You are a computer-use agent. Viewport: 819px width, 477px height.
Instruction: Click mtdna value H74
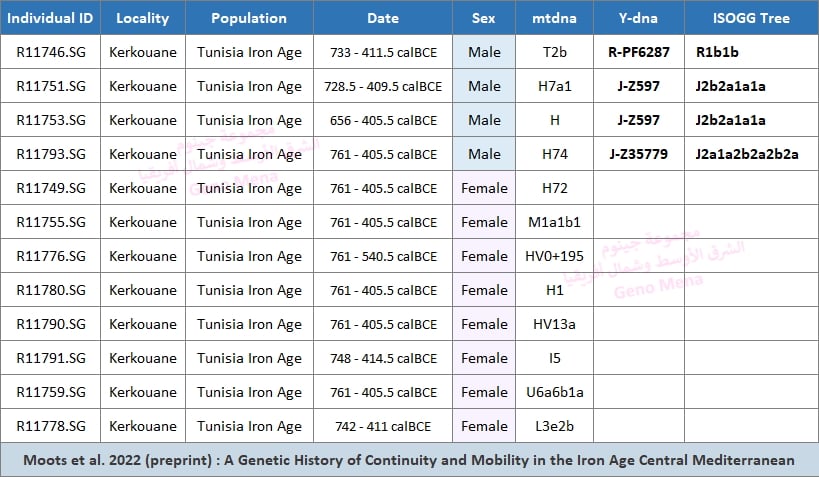click(554, 154)
